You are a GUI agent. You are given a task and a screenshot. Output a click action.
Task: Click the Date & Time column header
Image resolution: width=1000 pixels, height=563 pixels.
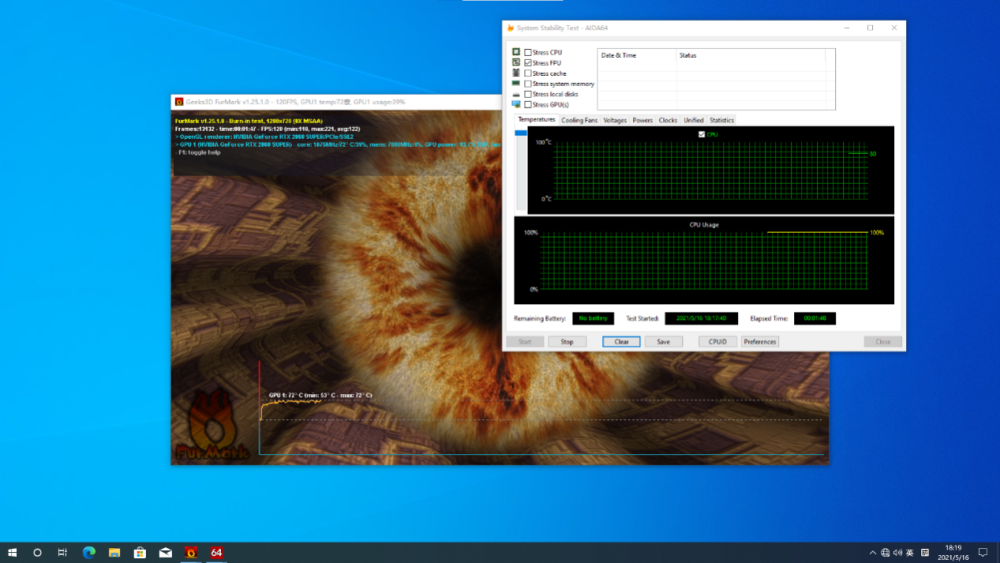636,55
